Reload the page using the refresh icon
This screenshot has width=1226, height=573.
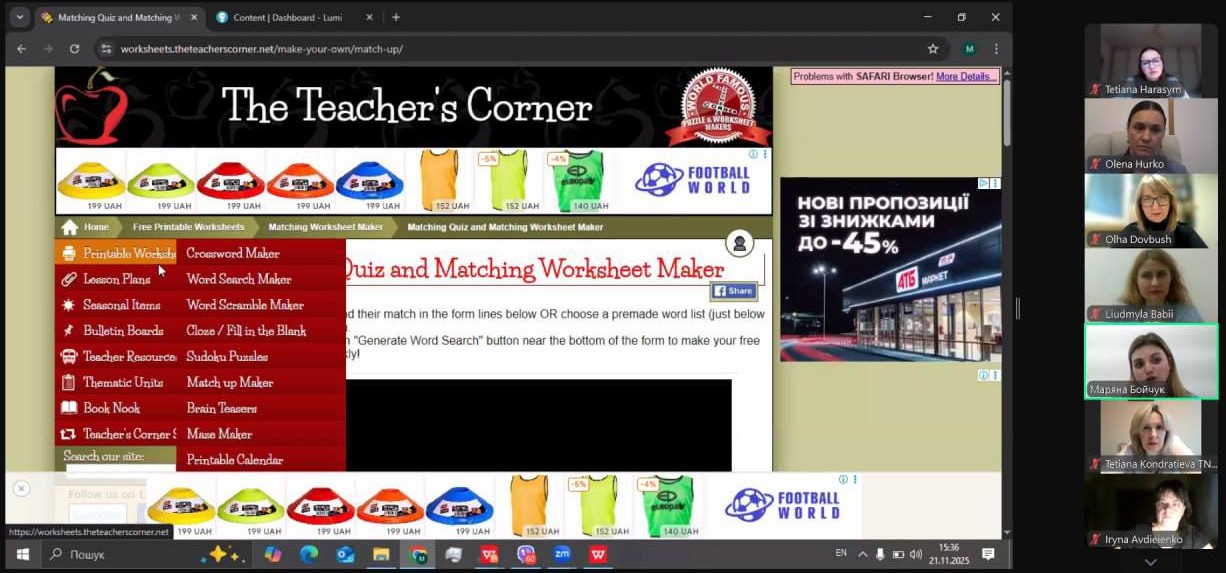pos(74,48)
